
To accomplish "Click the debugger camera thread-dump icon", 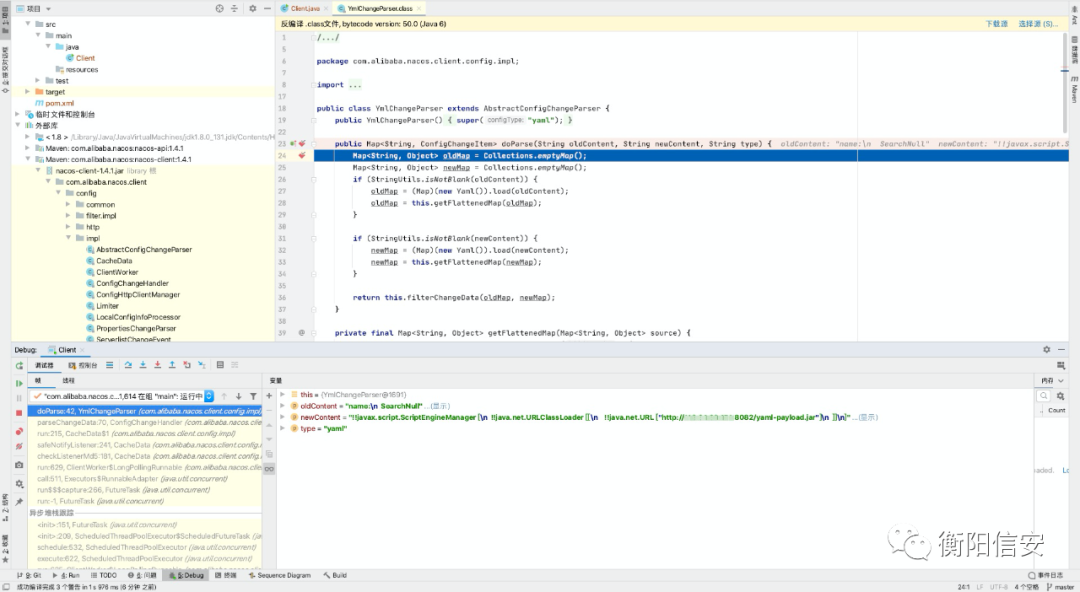I will click(x=19, y=465).
